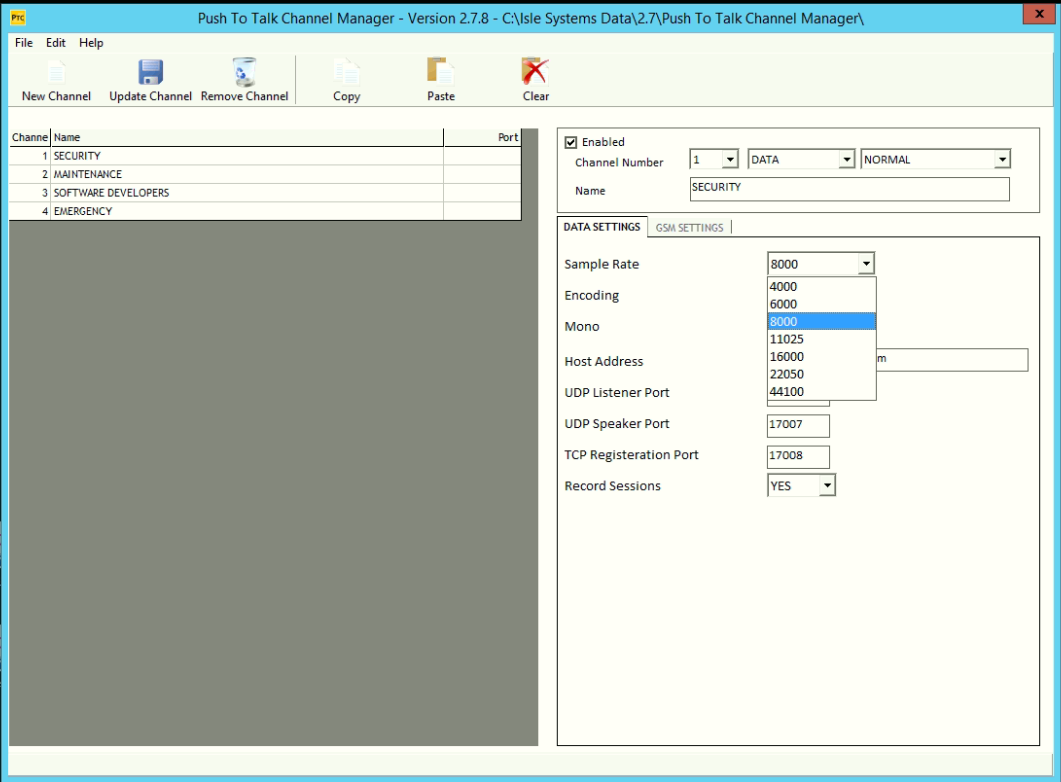Select highlighted 8000 sample rate option
The width and height of the screenshot is (1061, 782).
click(821, 321)
